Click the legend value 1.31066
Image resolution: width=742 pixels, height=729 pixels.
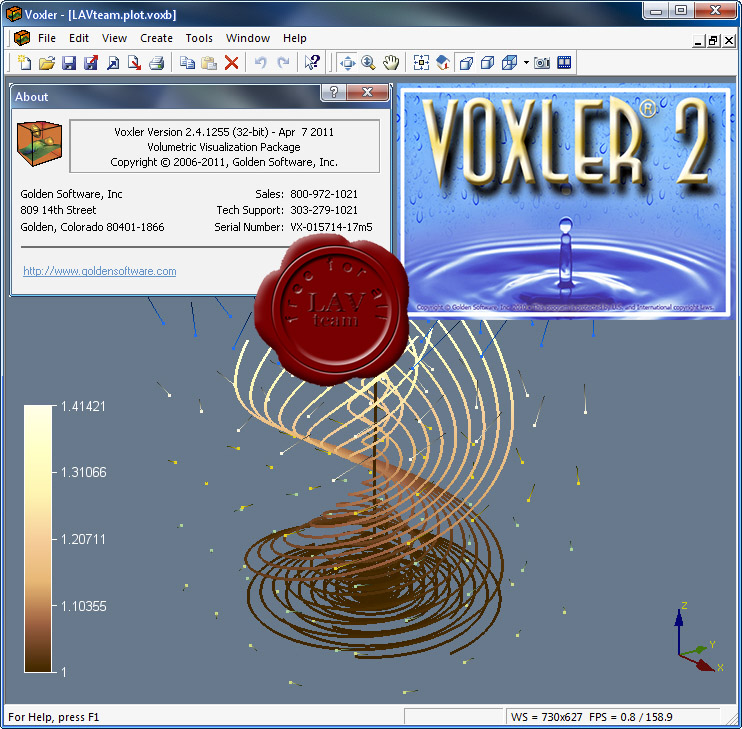(x=84, y=472)
